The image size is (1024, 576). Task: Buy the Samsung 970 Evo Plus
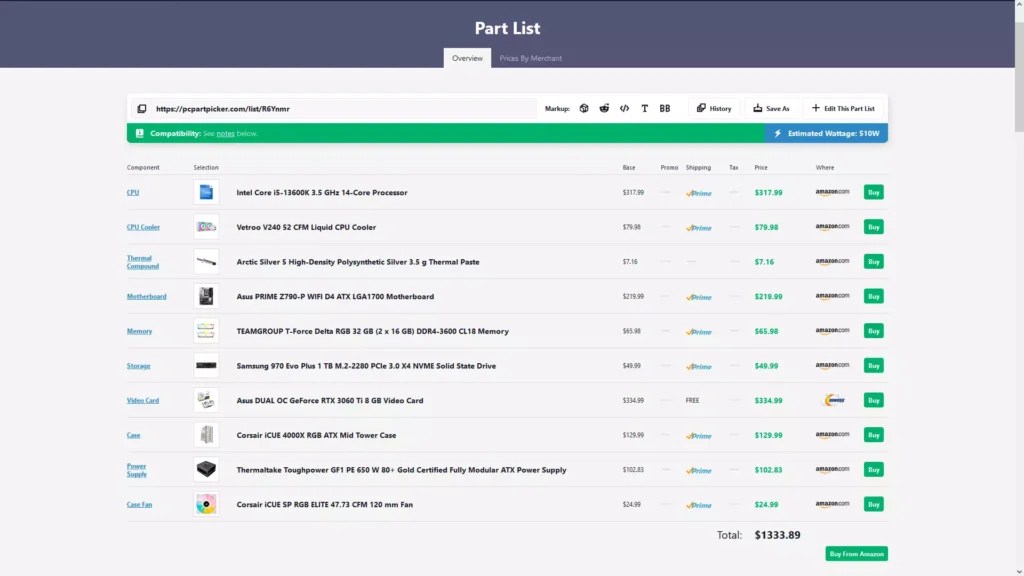[873, 366]
